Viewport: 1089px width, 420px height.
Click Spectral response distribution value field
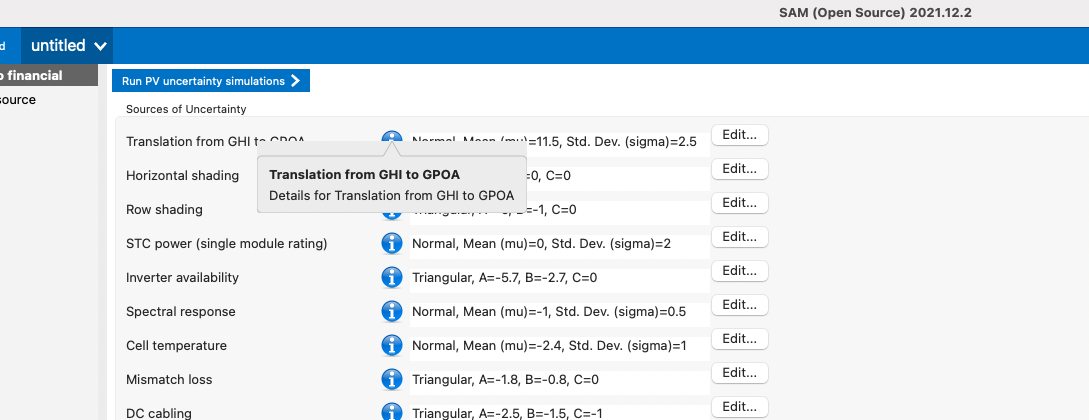(x=560, y=312)
